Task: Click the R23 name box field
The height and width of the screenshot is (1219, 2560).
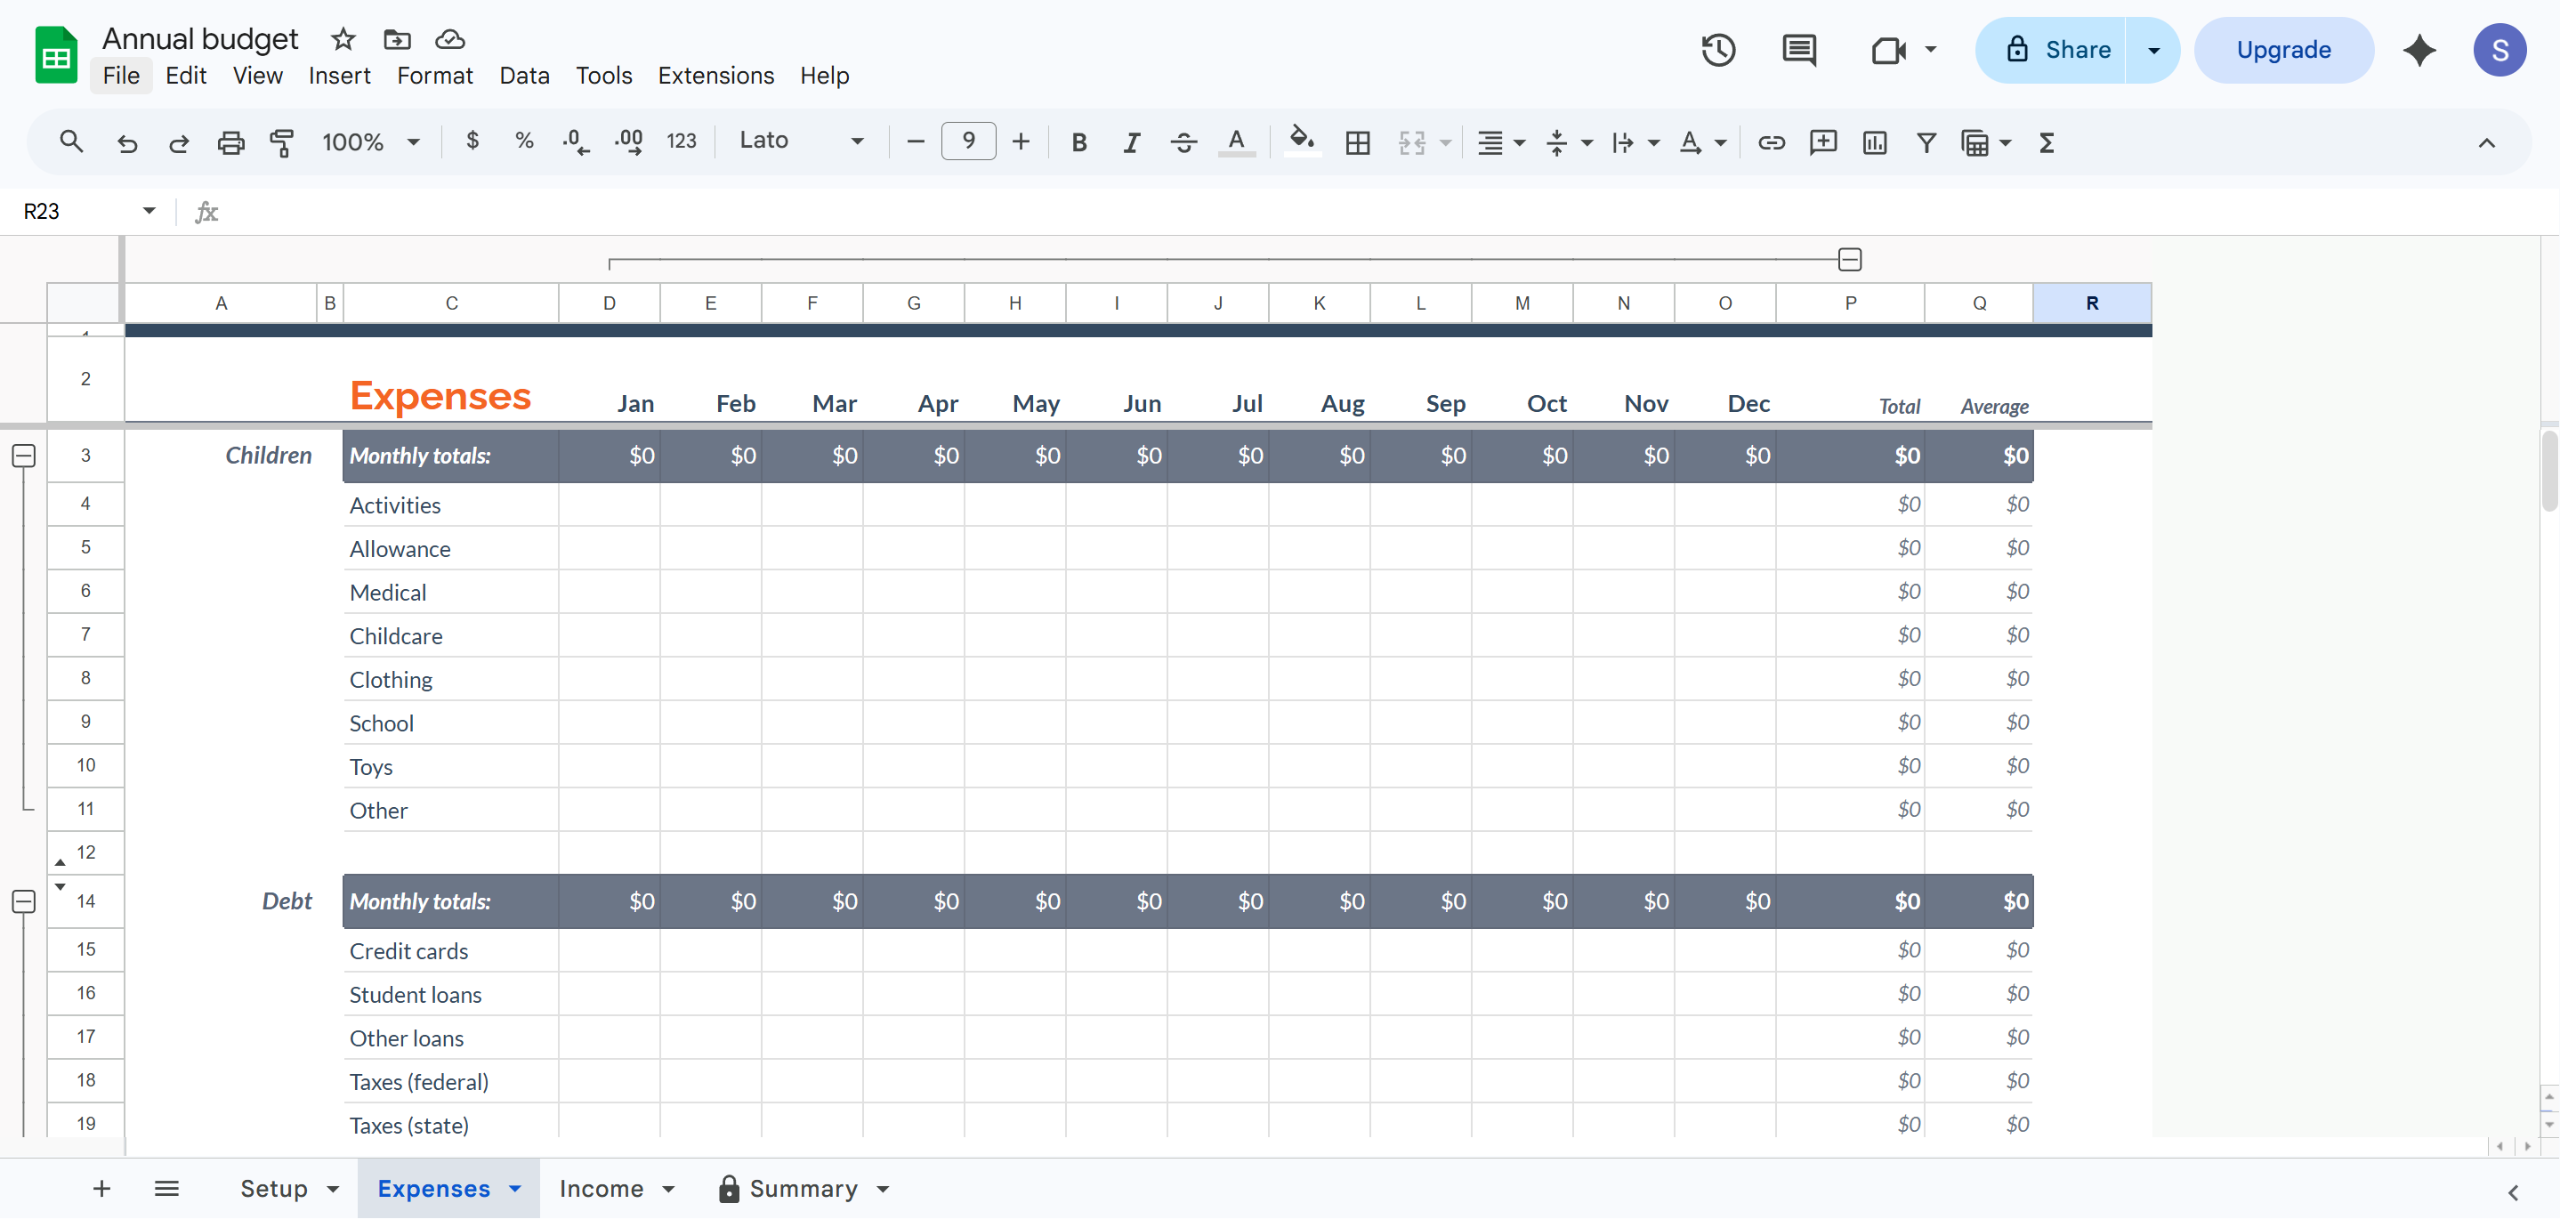Action: pyautogui.click(x=75, y=211)
